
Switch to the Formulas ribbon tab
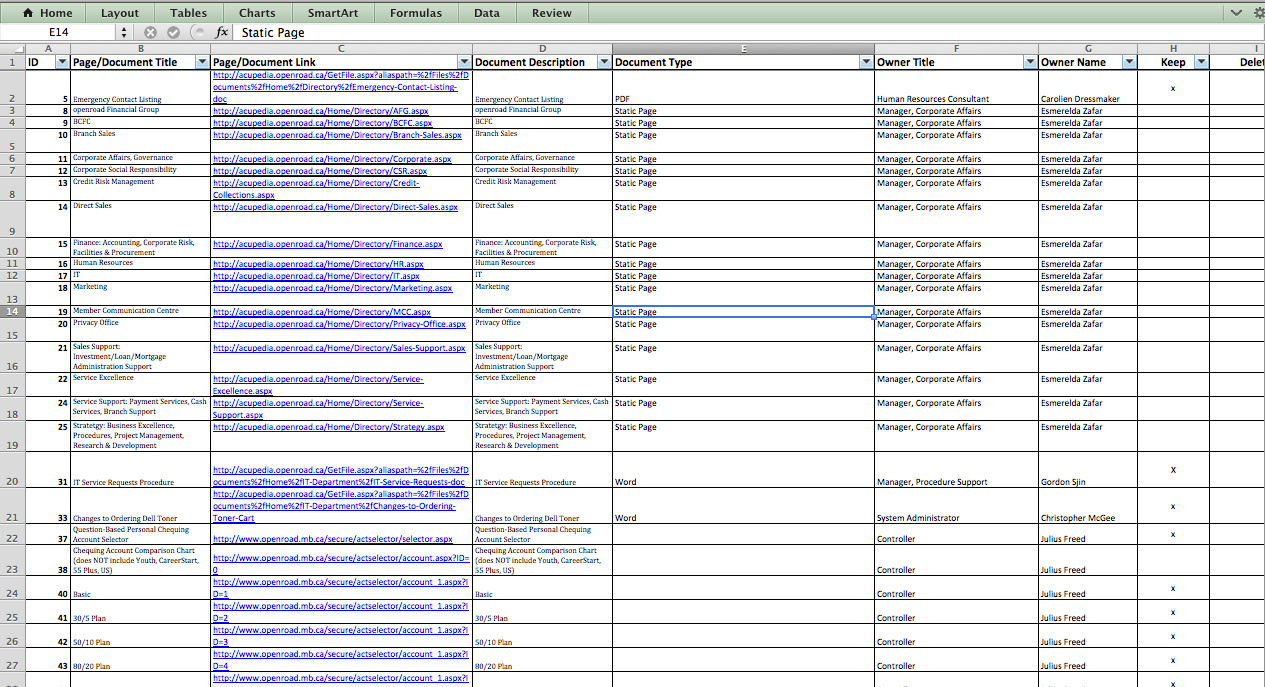click(x=414, y=13)
